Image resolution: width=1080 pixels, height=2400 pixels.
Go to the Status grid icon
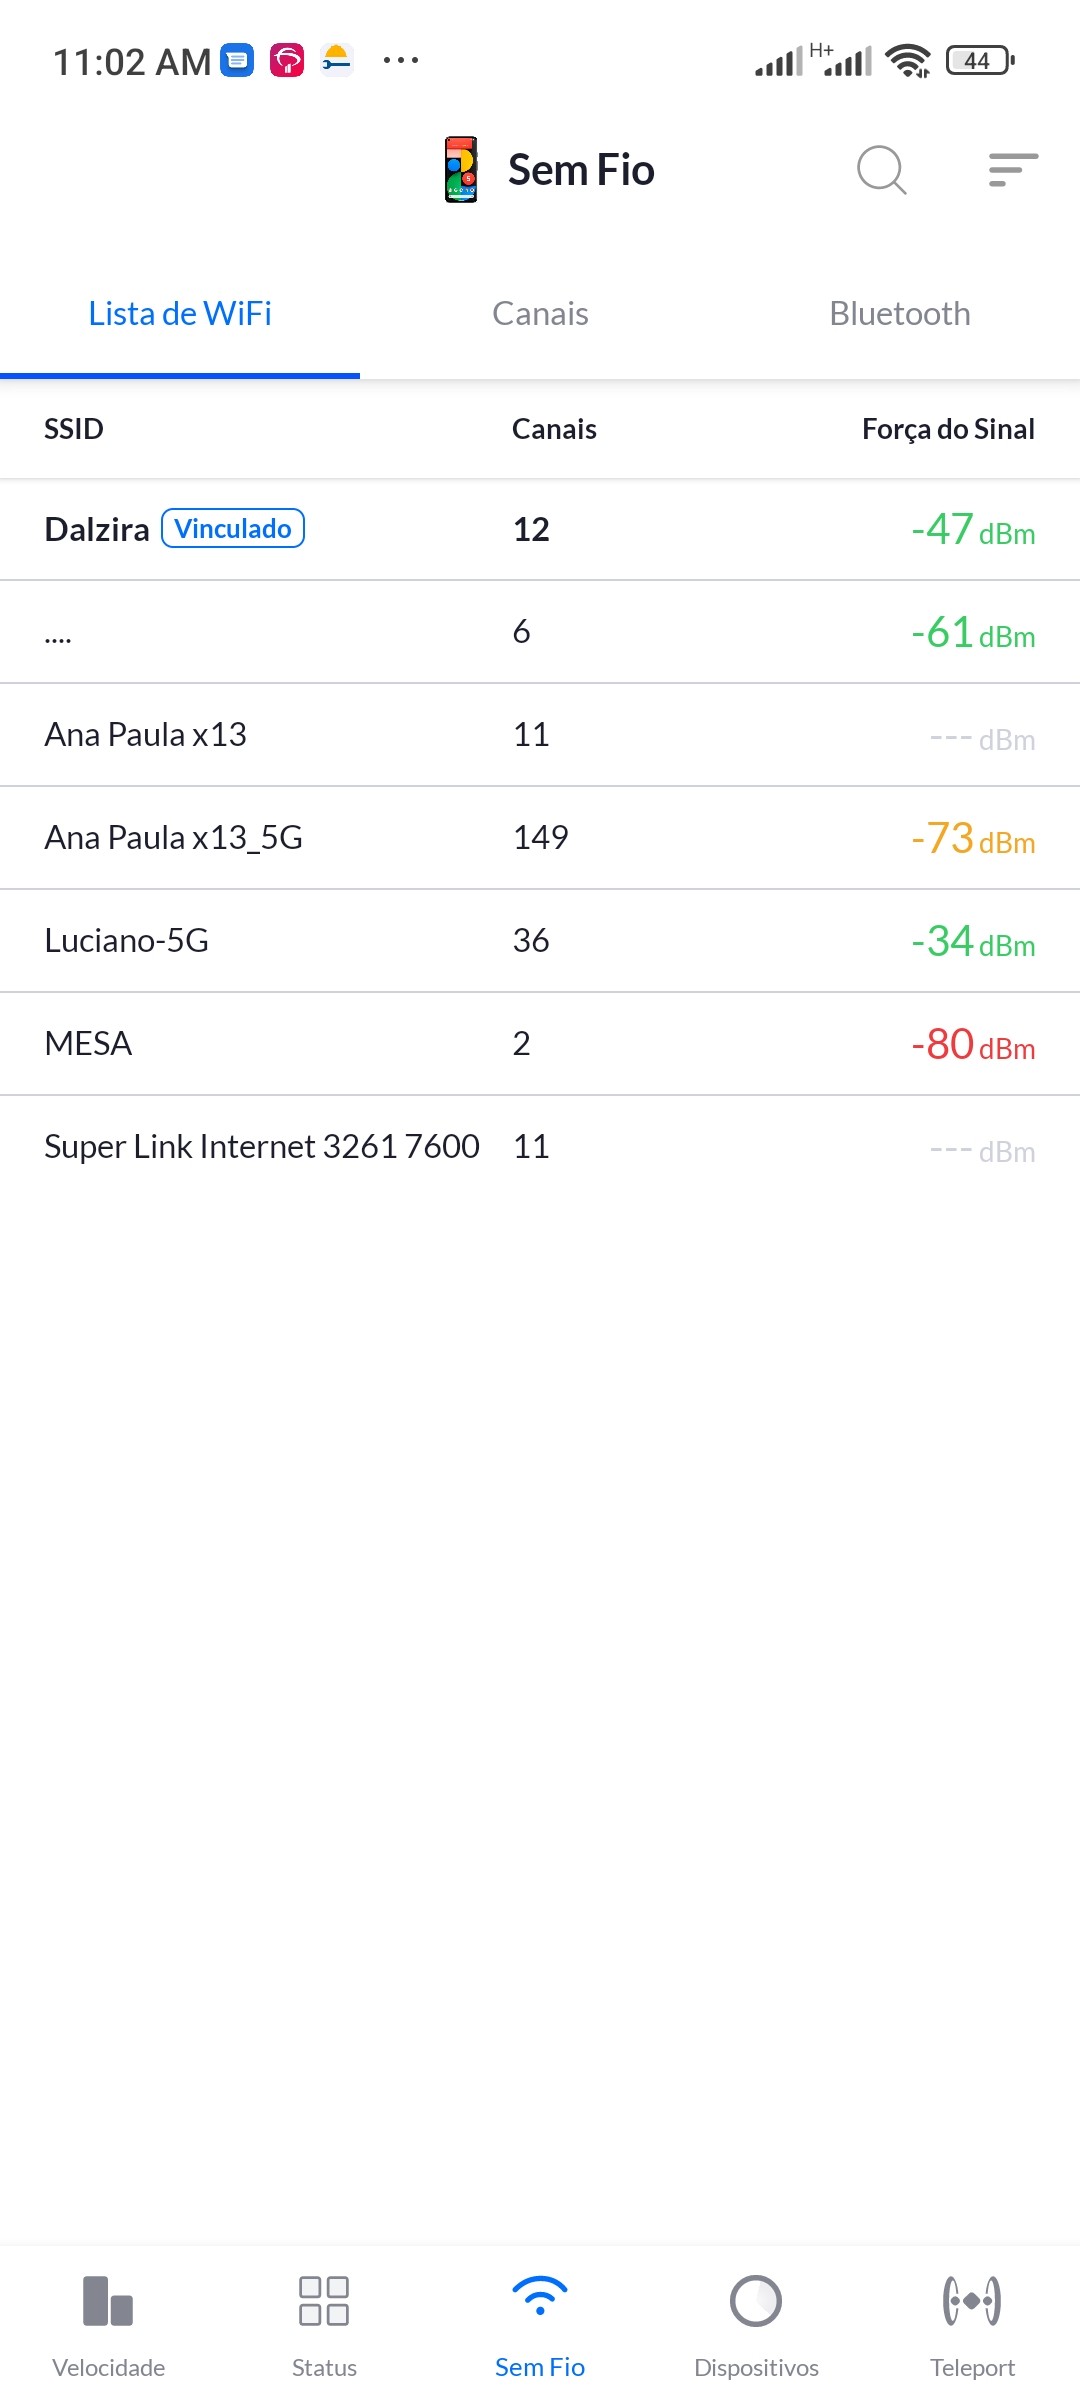pos(324,2301)
